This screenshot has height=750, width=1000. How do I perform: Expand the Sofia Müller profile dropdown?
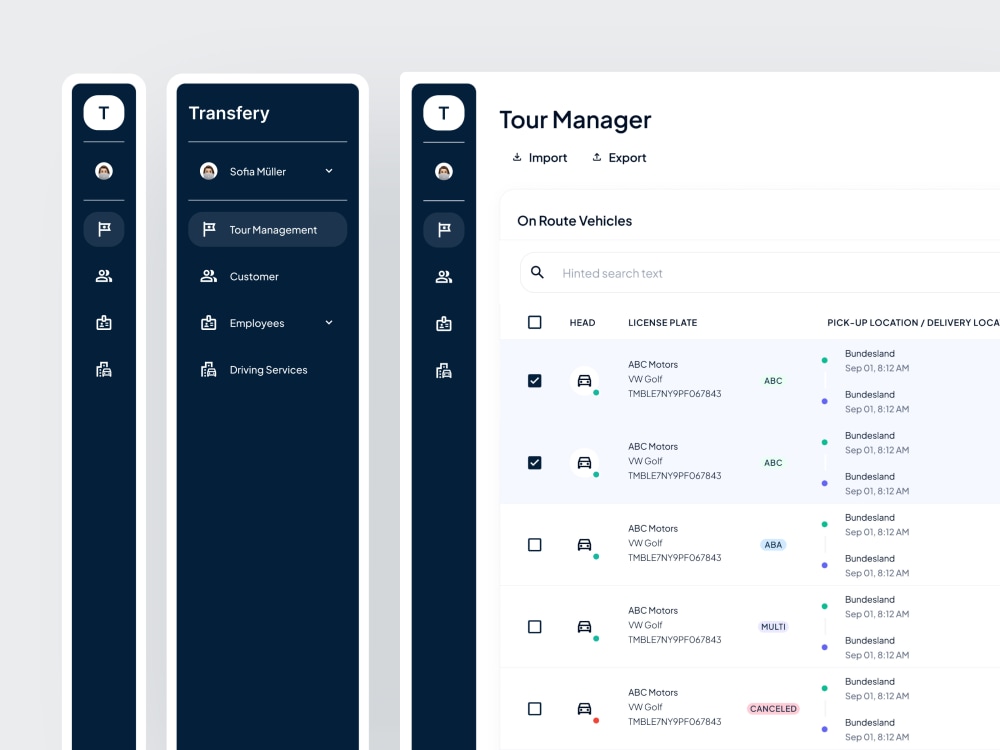(328, 171)
